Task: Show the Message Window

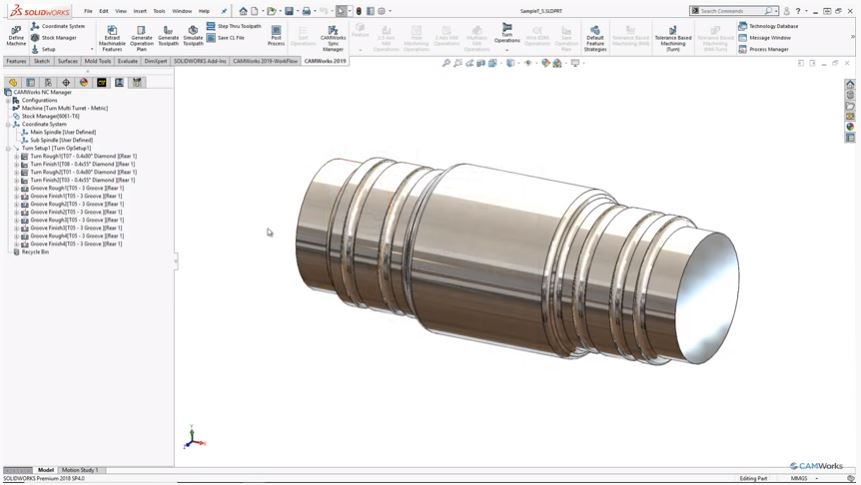Action: (x=764, y=38)
